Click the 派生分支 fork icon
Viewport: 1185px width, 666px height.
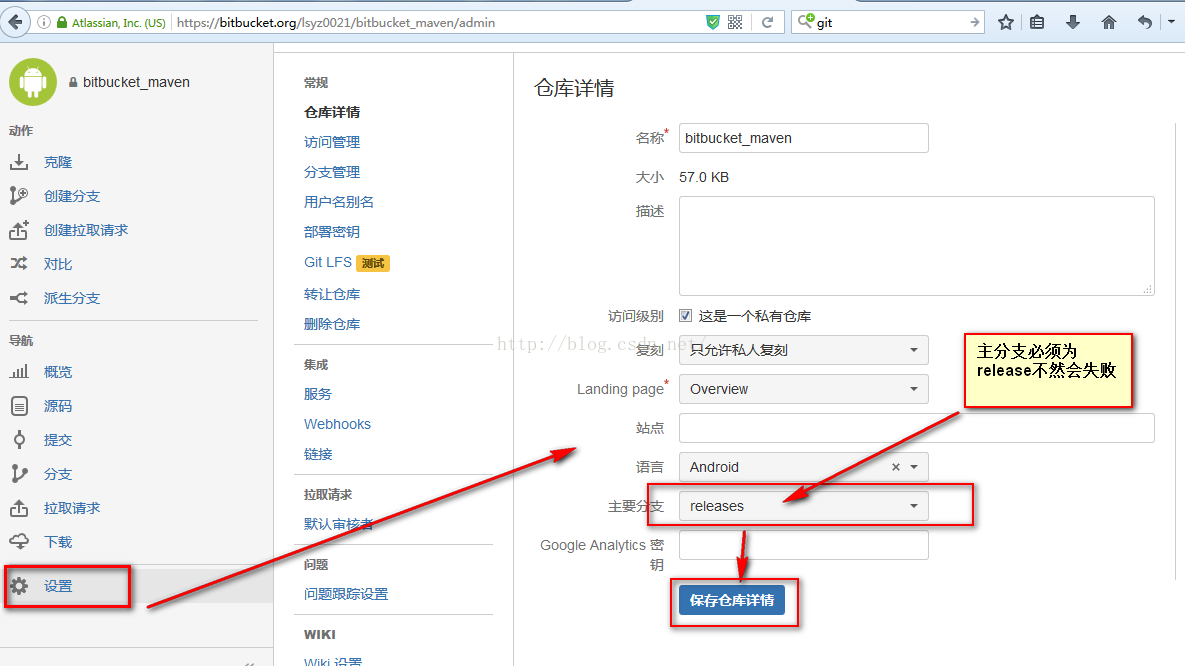(19, 298)
